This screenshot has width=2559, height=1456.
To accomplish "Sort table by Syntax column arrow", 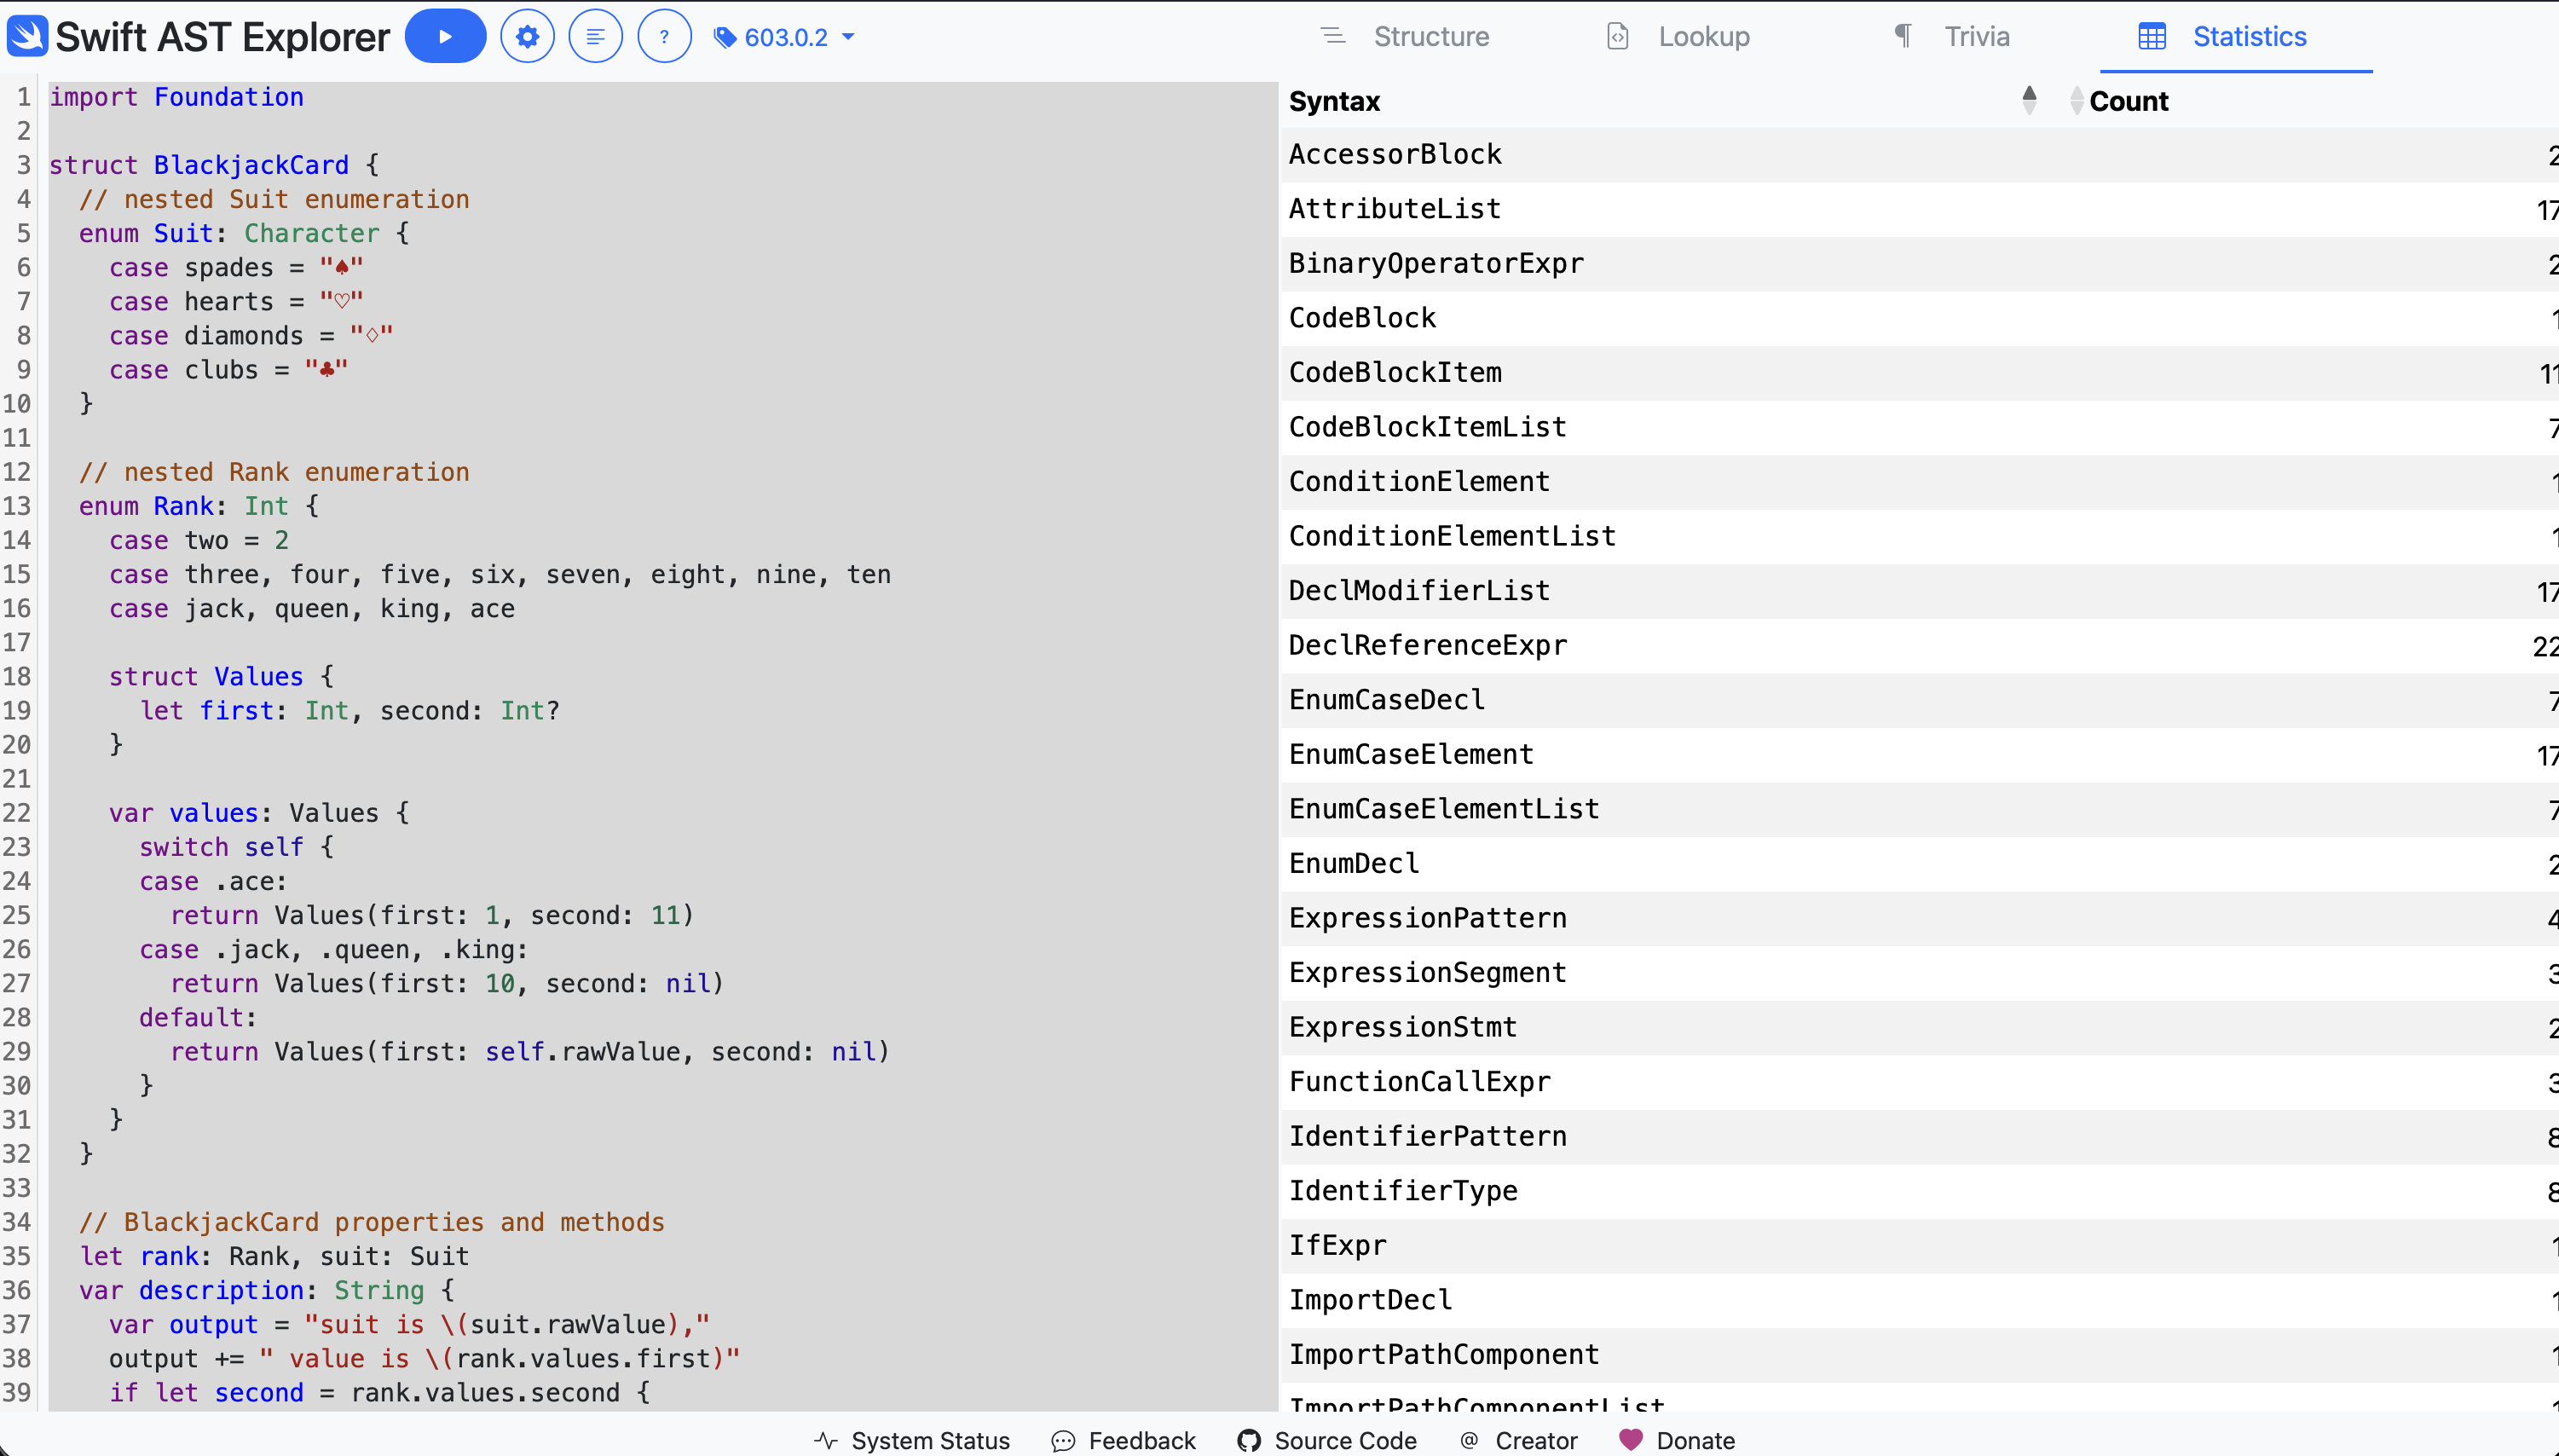I will point(2029,100).
